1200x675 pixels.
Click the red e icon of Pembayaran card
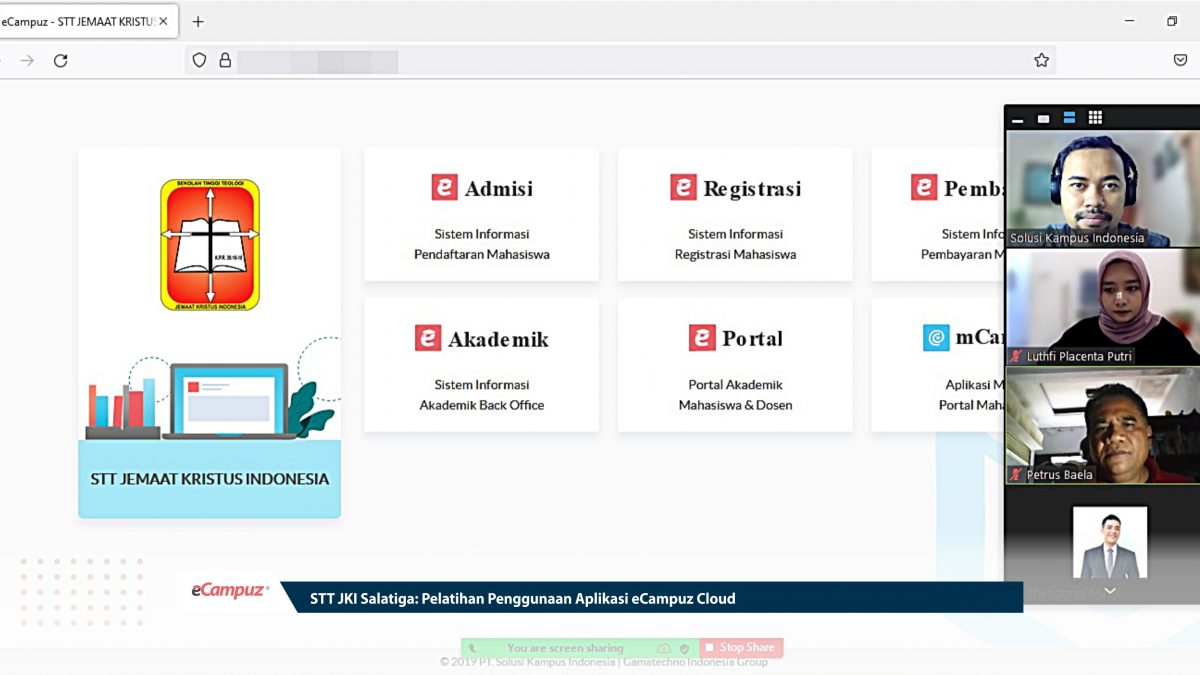tap(924, 187)
